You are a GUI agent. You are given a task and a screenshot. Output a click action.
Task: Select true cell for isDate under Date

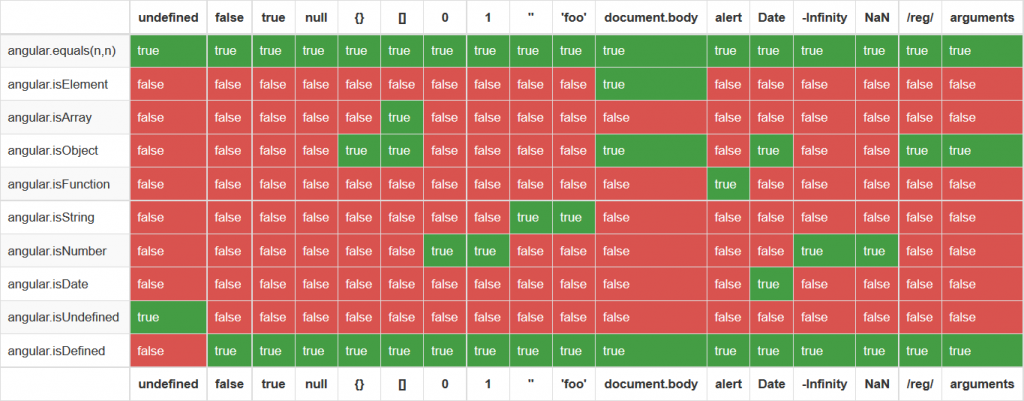770,284
